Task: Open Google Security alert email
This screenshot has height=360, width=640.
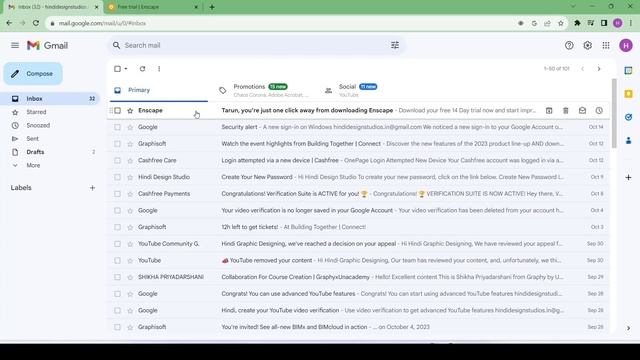Action: pos(358,127)
